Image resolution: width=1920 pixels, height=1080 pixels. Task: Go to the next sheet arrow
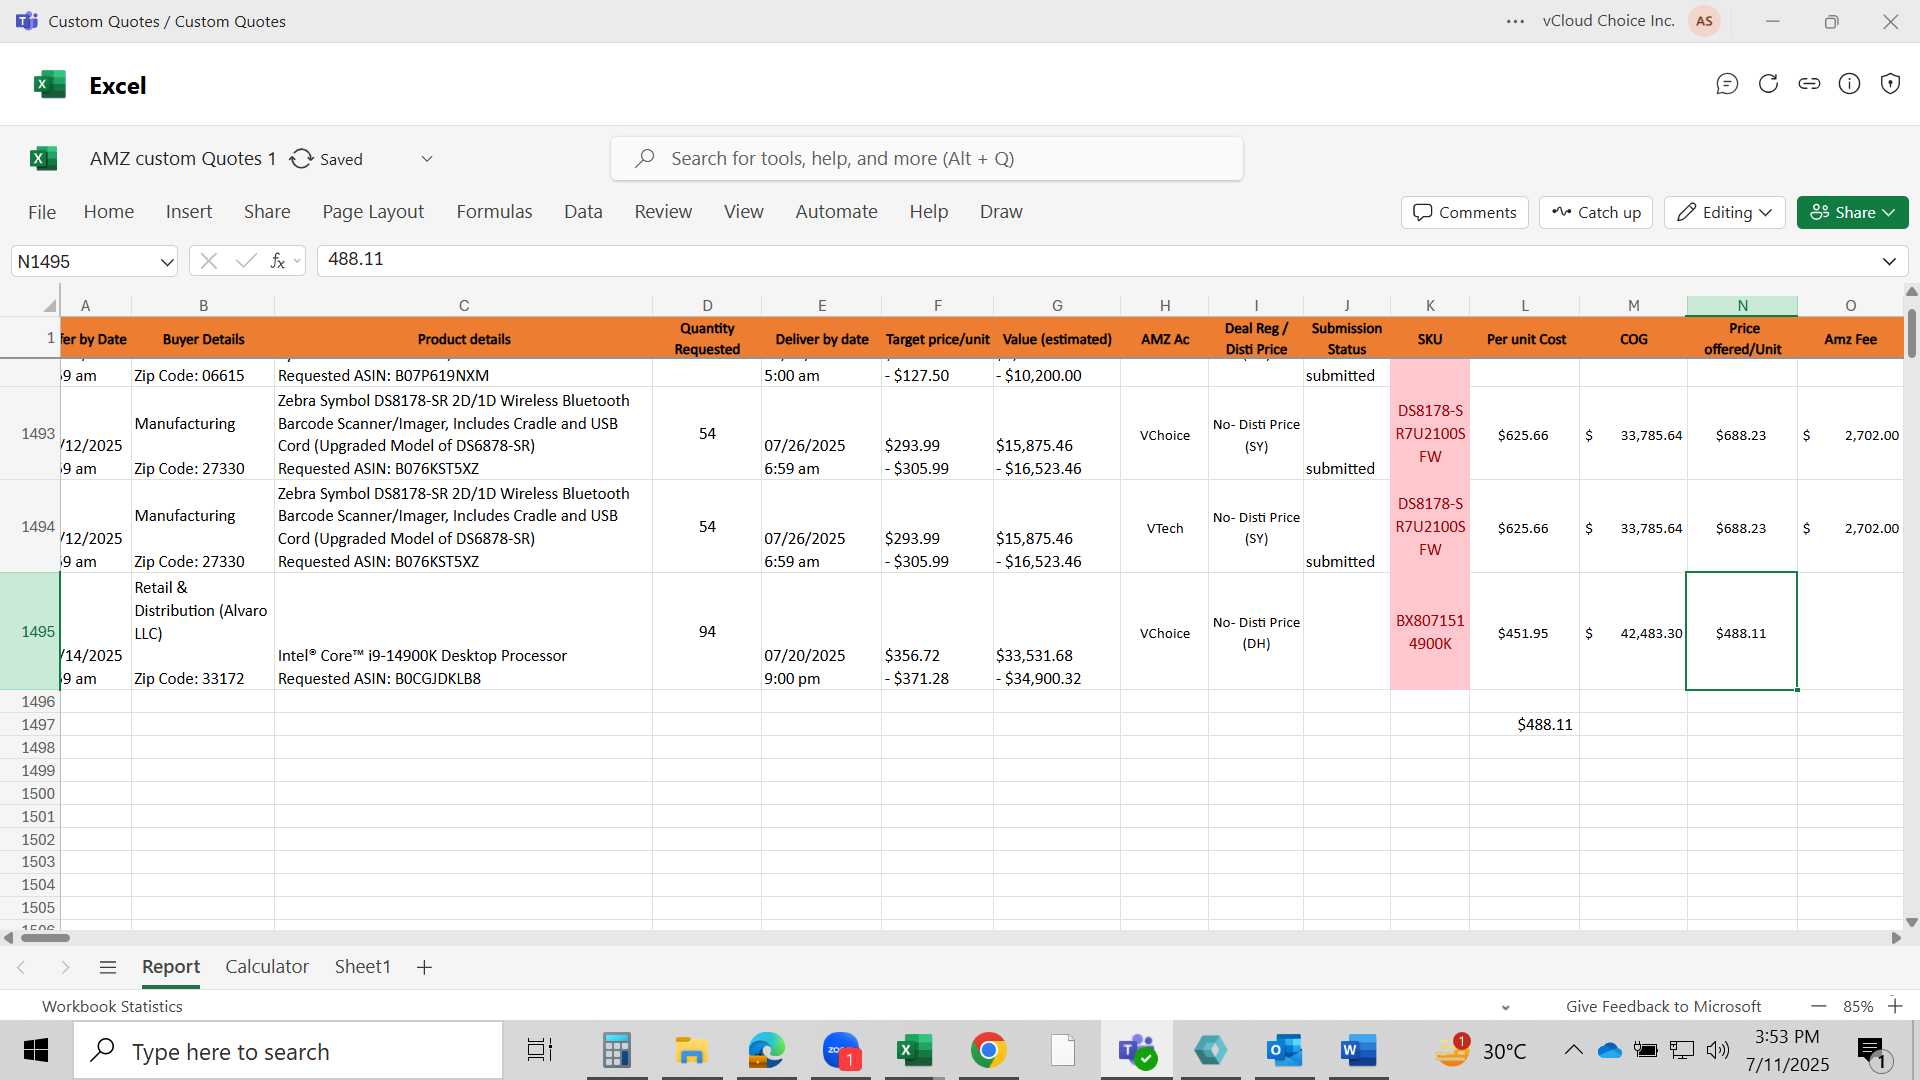tap(65, 967)
